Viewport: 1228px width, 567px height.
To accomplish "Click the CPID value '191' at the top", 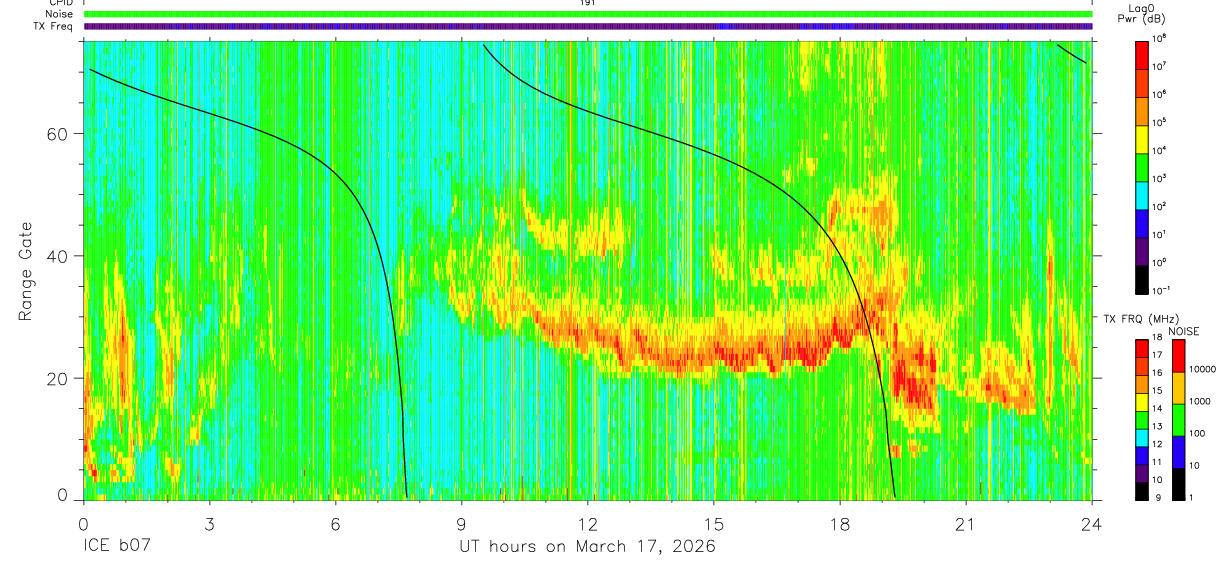I will tap(587, 3).
